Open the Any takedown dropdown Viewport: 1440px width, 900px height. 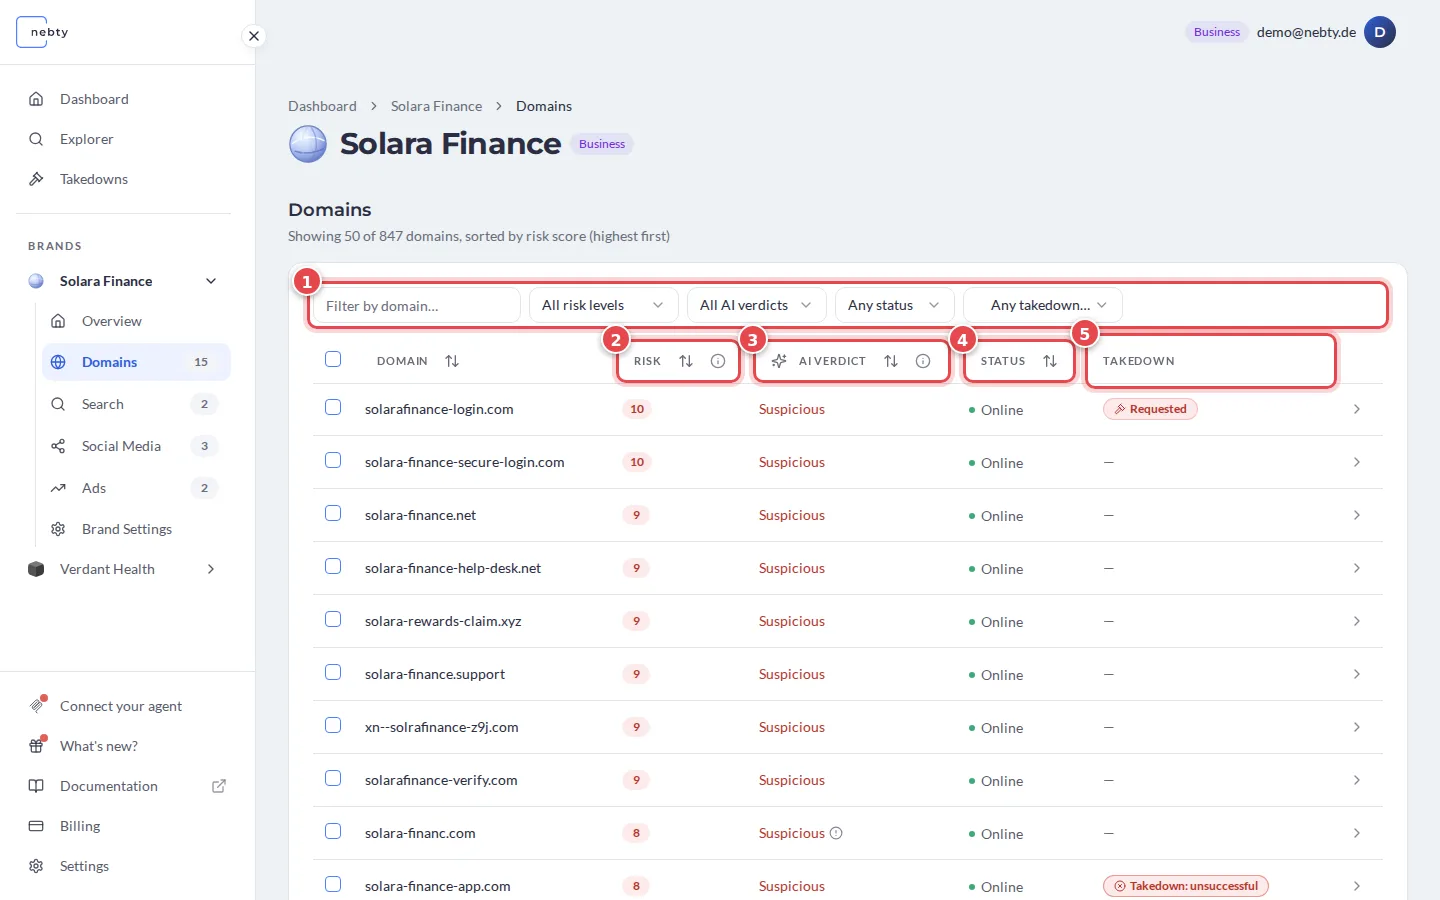coord(1043,305)
